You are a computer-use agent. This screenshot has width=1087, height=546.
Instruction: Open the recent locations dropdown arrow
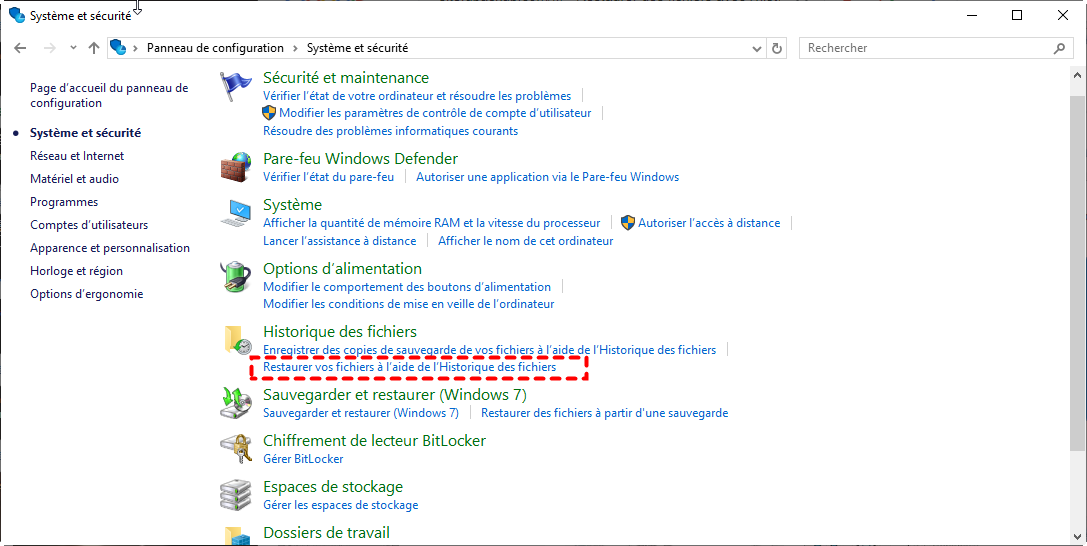[x=73, y=48]
